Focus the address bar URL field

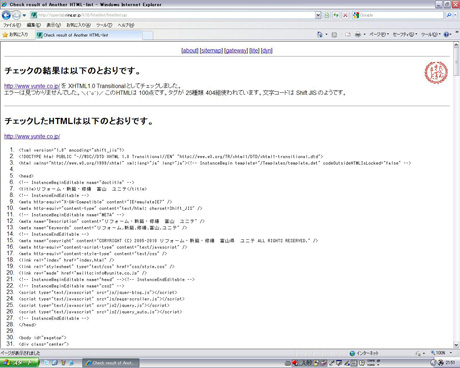[172, 15]
